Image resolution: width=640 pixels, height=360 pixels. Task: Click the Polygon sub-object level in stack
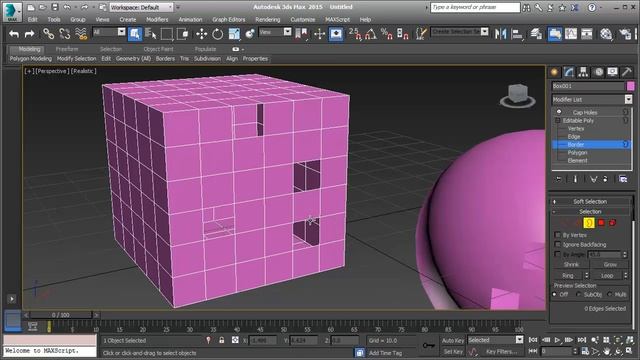tap(577, 153)
